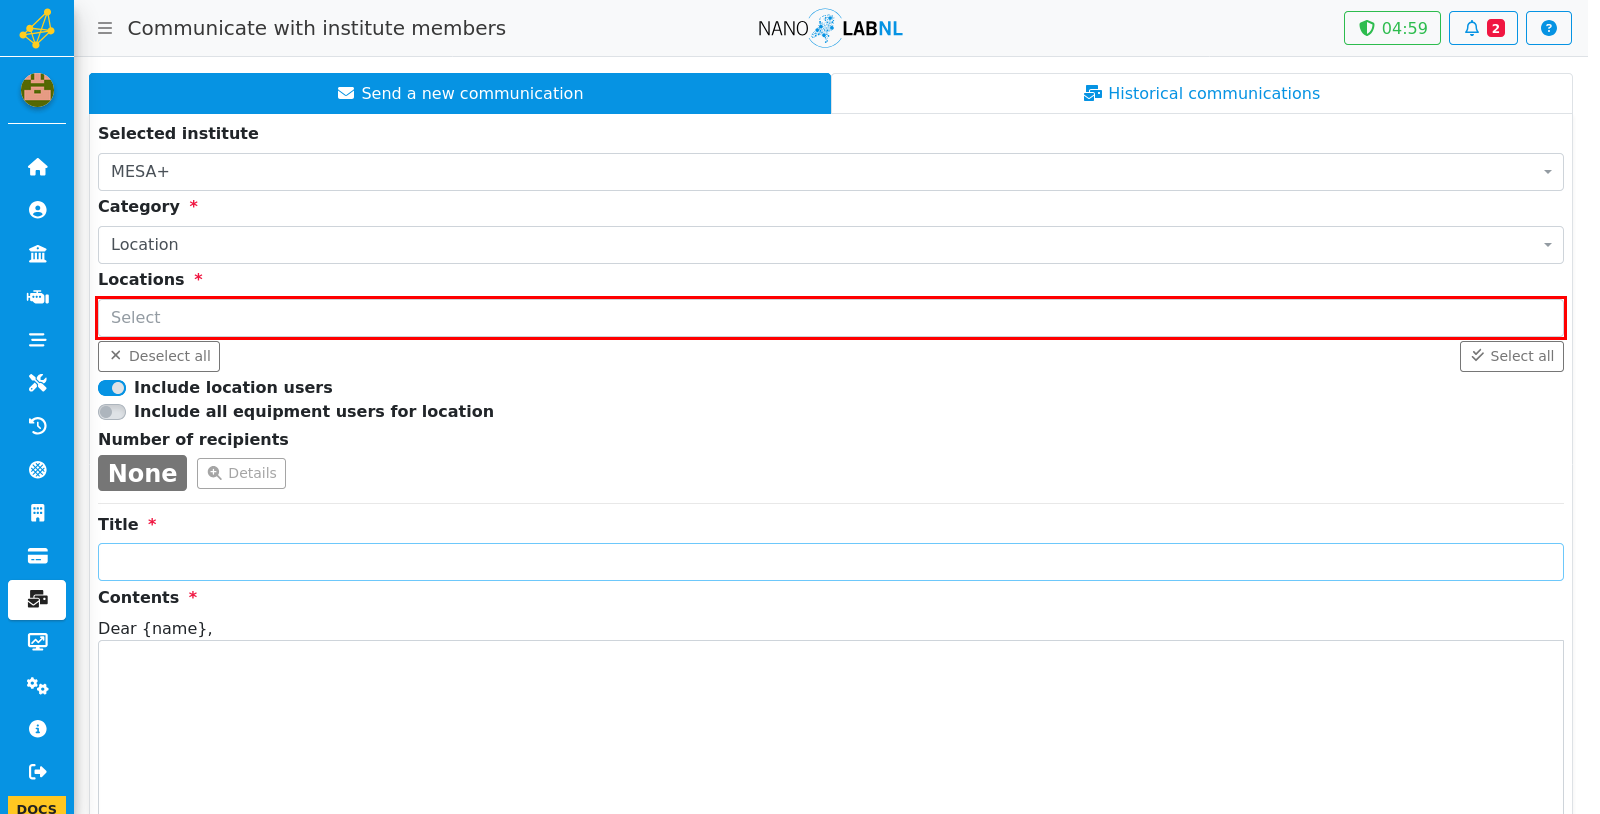1600x814 pixels.
Task: Toggle Include location users switch
Action: tap(112, 388)
